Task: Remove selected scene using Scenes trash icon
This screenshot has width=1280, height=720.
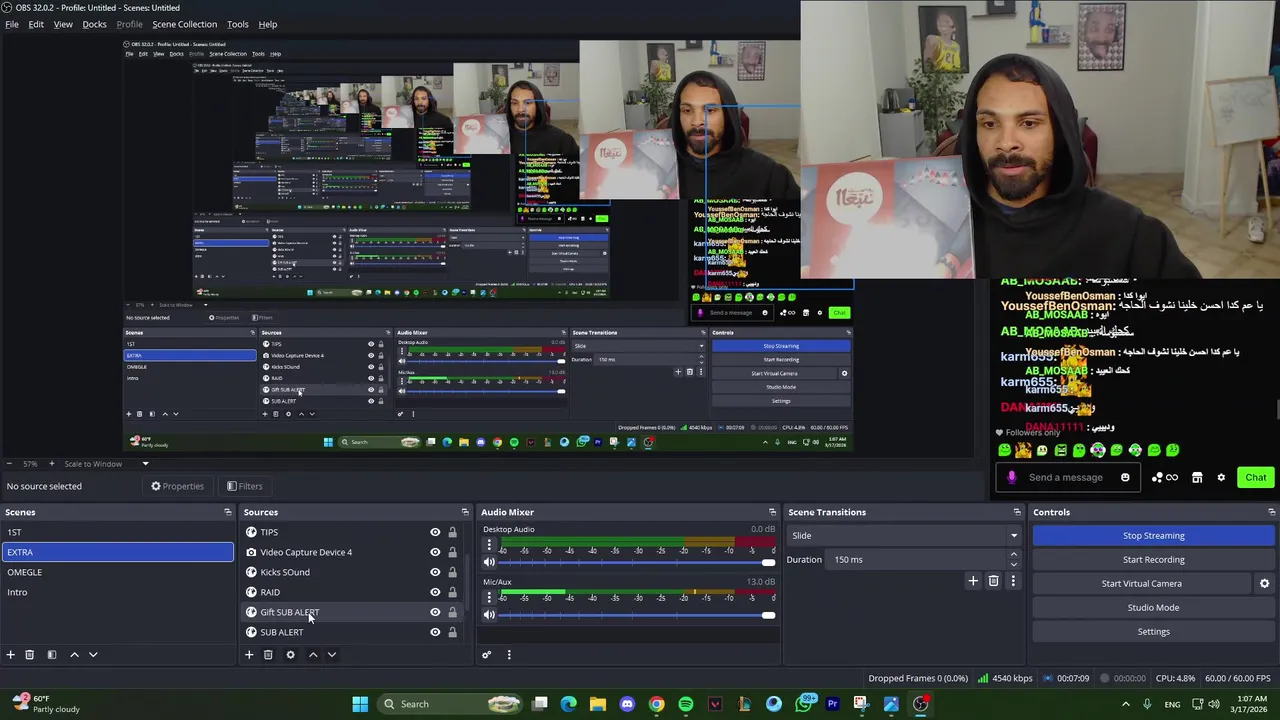Action: [29, 655]
